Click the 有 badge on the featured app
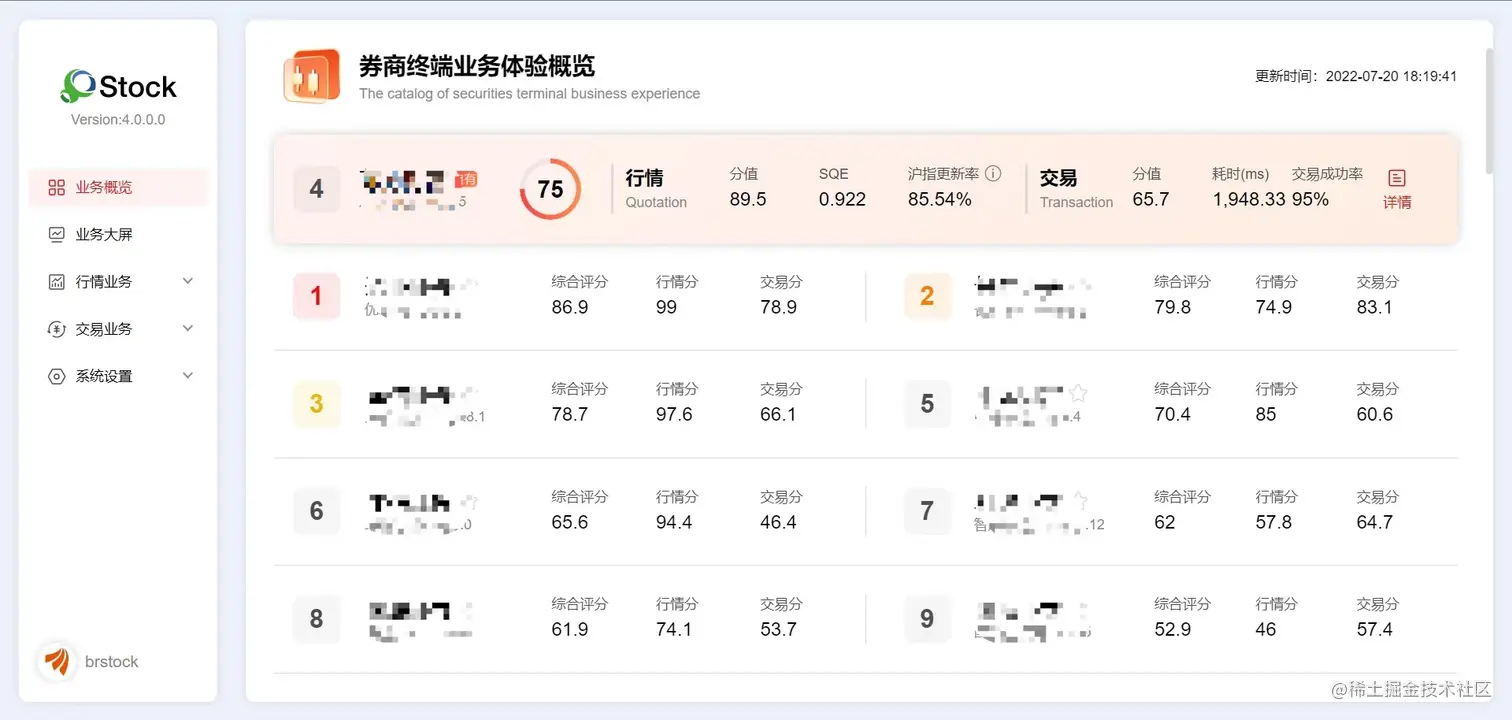Screen dimensions: 1512x720 (466, 176)
